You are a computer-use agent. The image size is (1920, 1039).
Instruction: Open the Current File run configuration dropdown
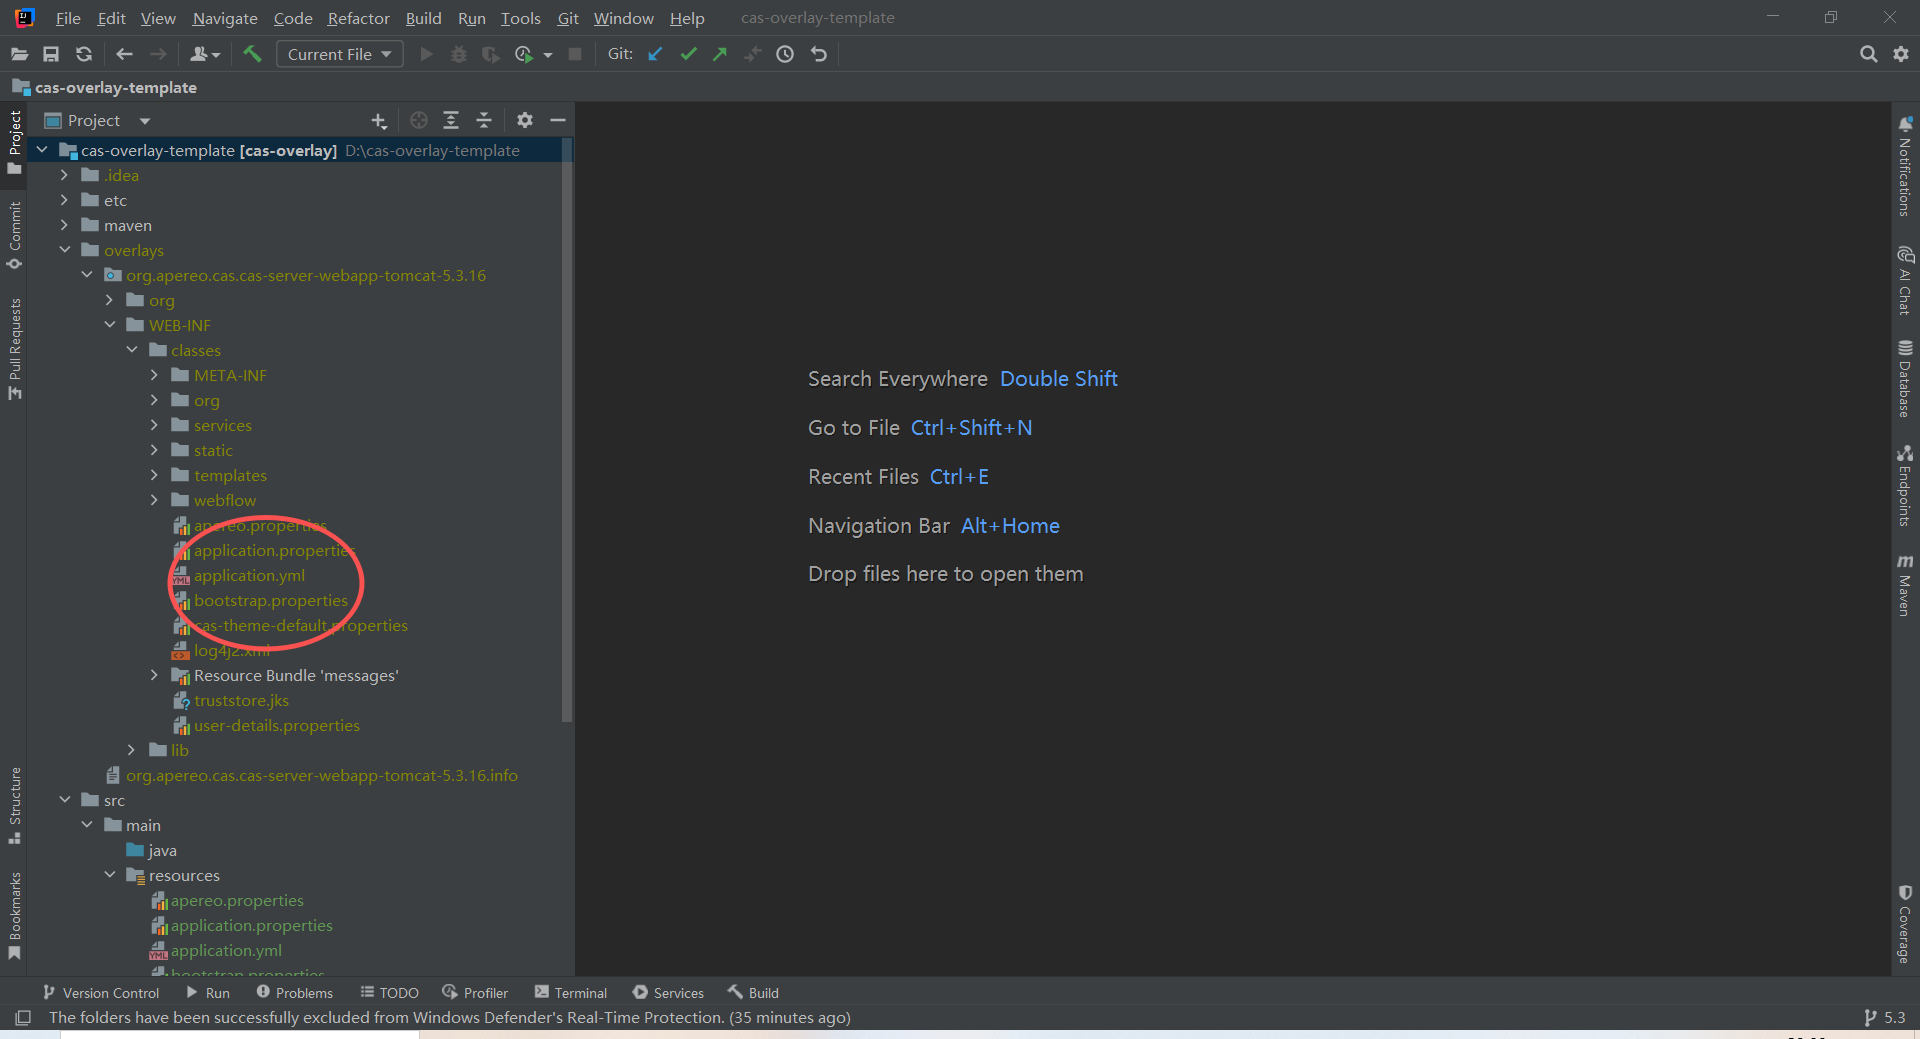[x=339, y=54]
